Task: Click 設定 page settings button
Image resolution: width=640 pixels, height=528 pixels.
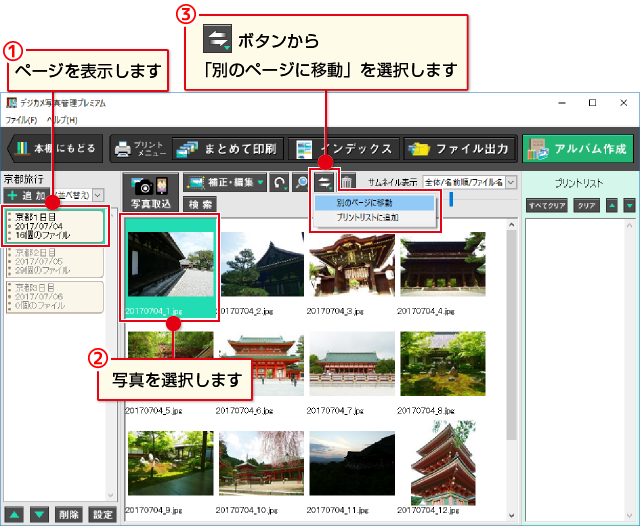Action: [102, 515]
